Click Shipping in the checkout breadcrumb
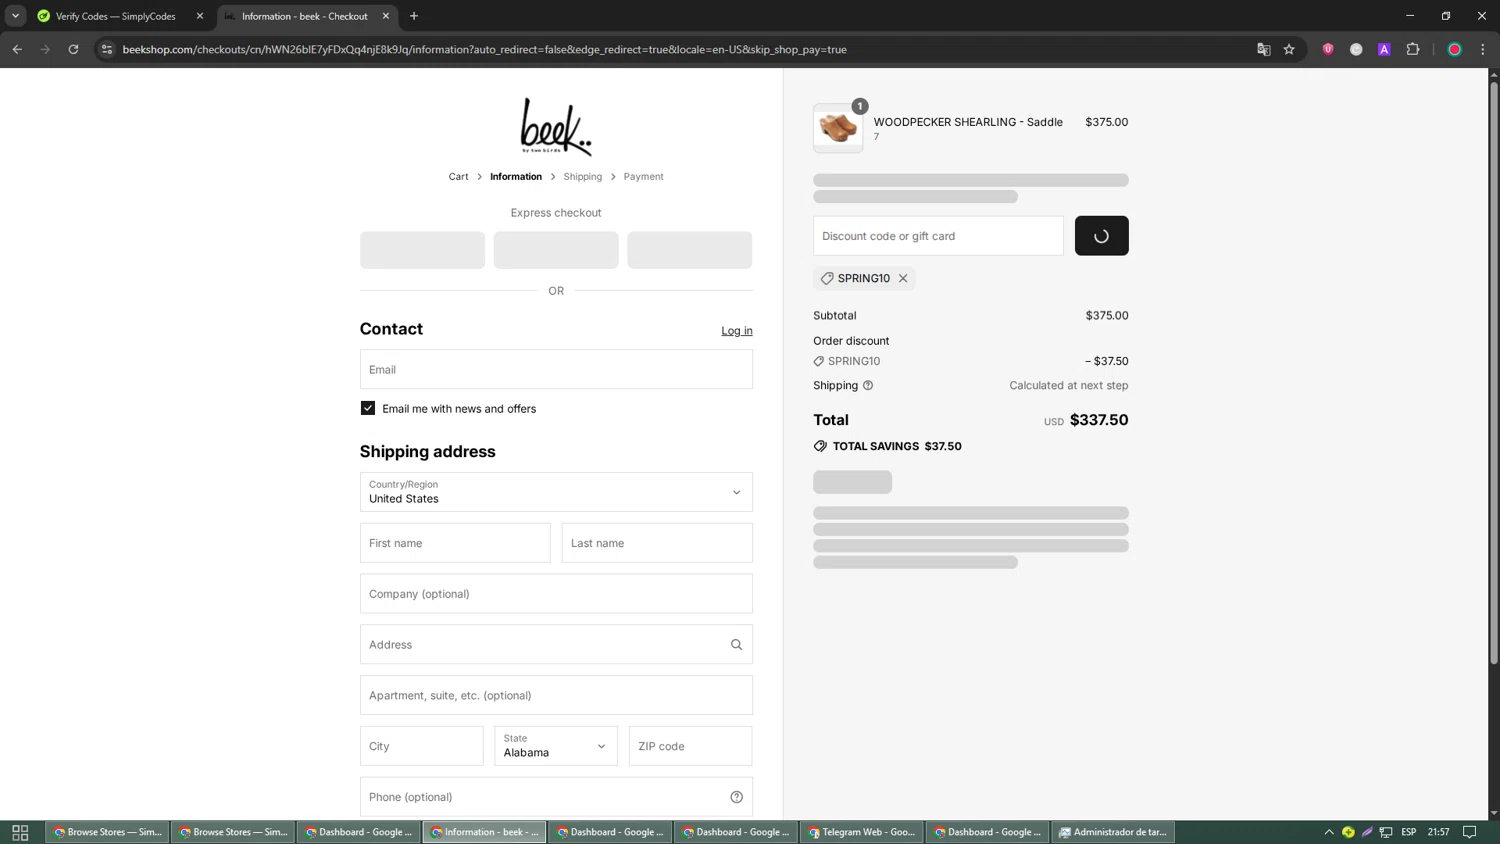The image size is (1500, 844). [x=582, y=177]
